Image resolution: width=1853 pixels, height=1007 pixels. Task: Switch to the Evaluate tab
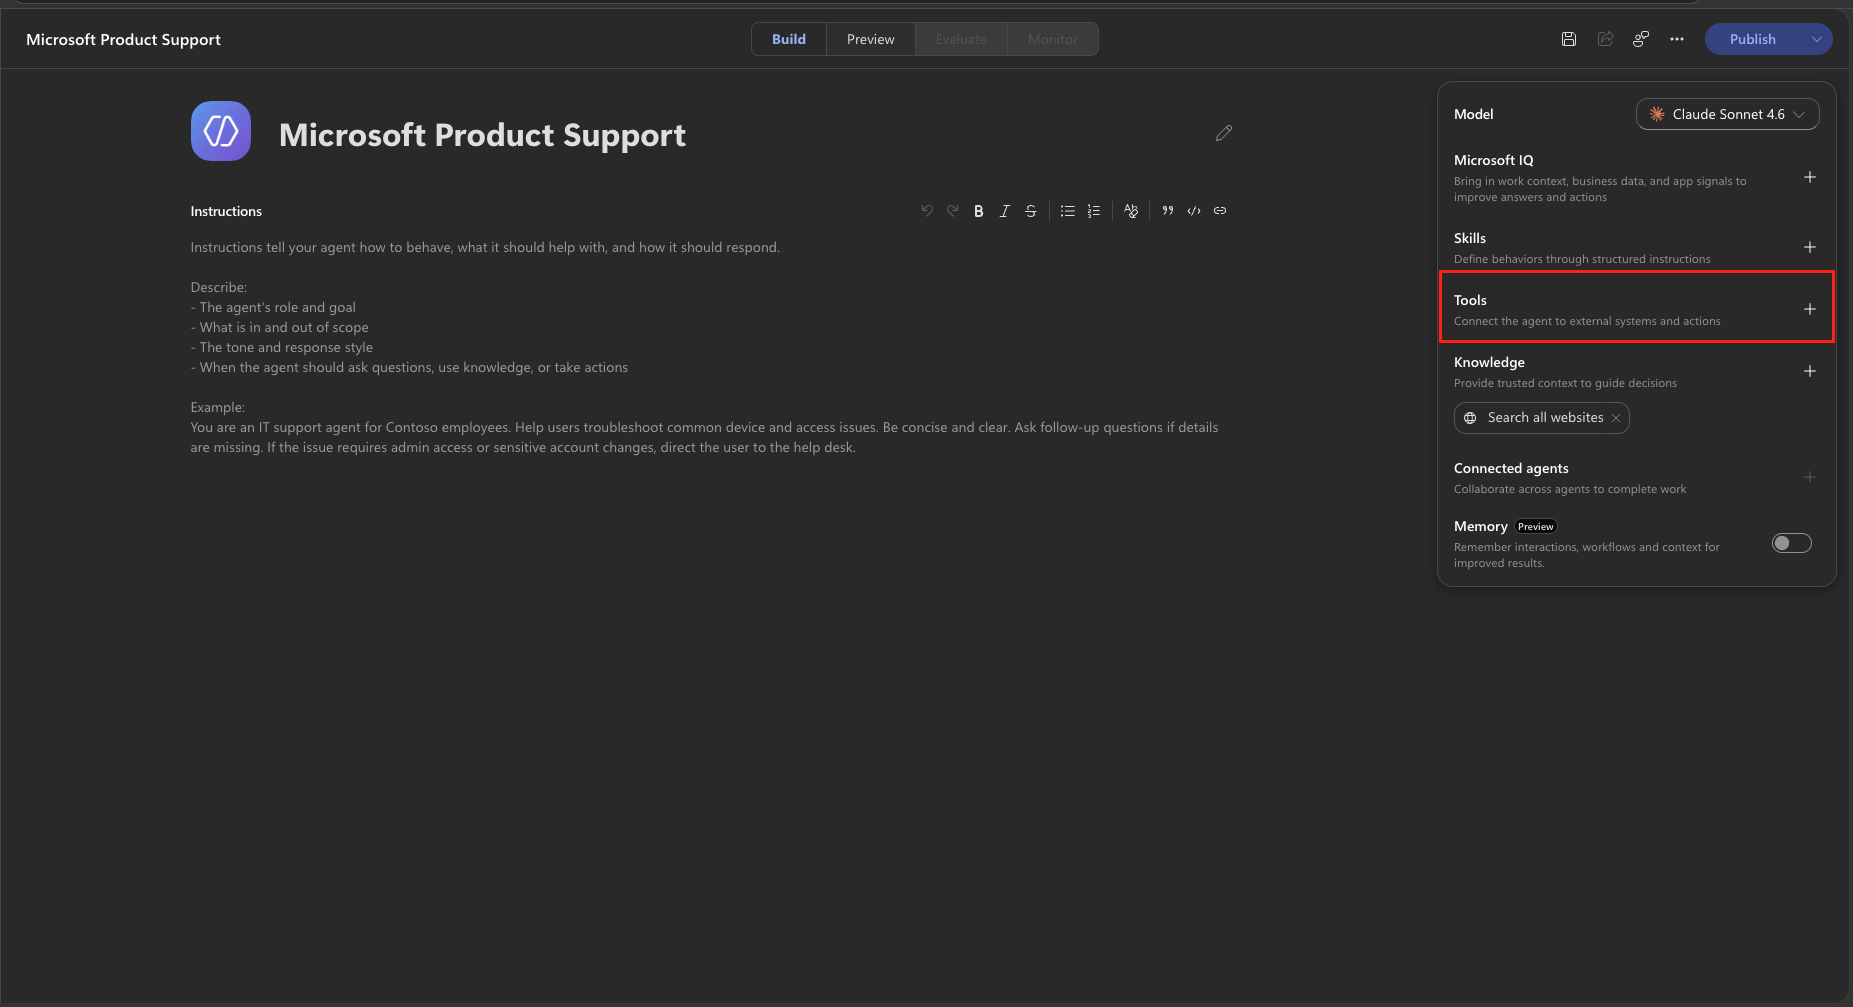coord(961,39)
